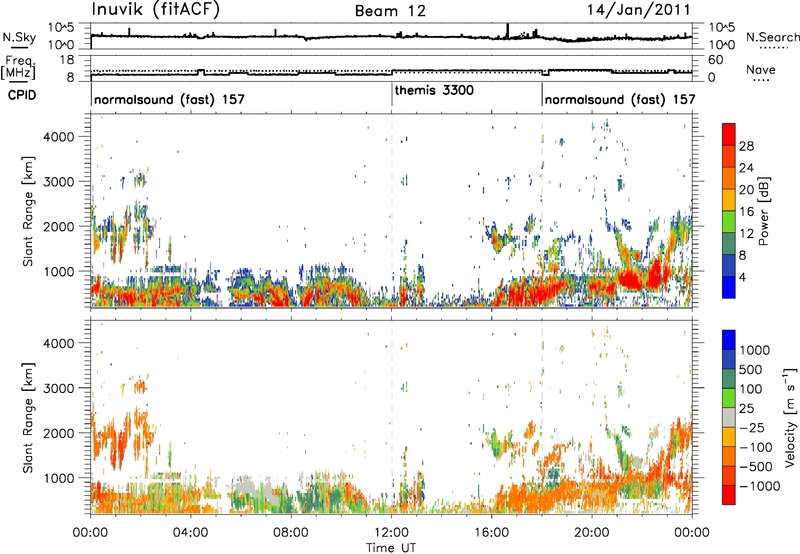The height and width of the screenshot is (554, 800).
Task: Click the red top of power colorbar
Action: coord(729,134)
